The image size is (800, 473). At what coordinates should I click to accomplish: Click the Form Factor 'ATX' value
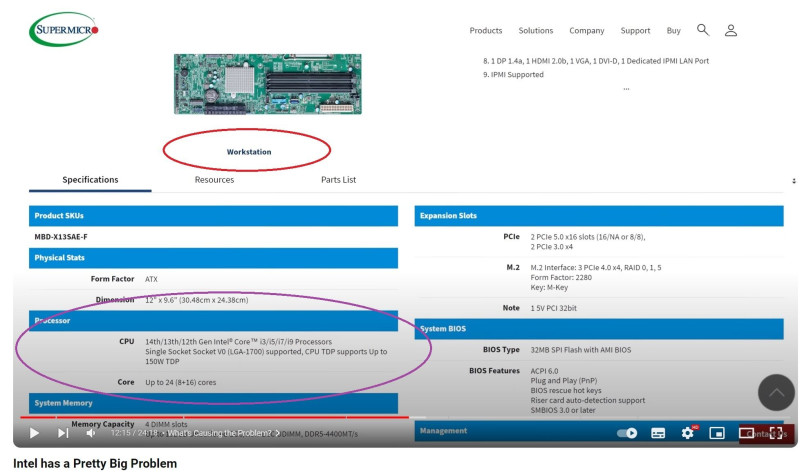(x=151, y=279)
